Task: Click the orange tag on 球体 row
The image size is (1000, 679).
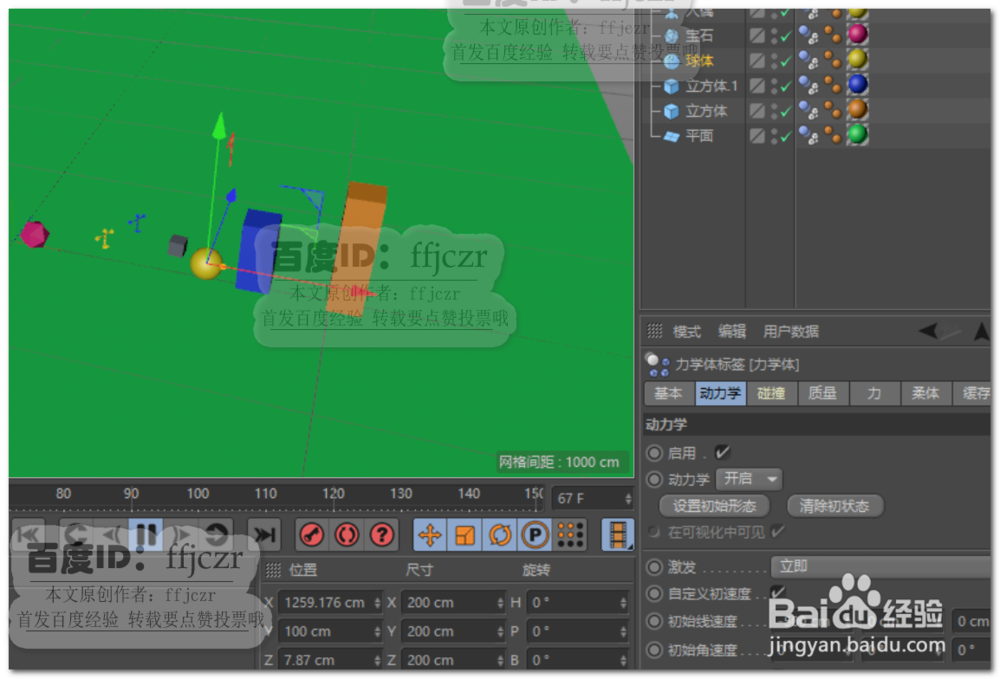Action: coord(832,59)
